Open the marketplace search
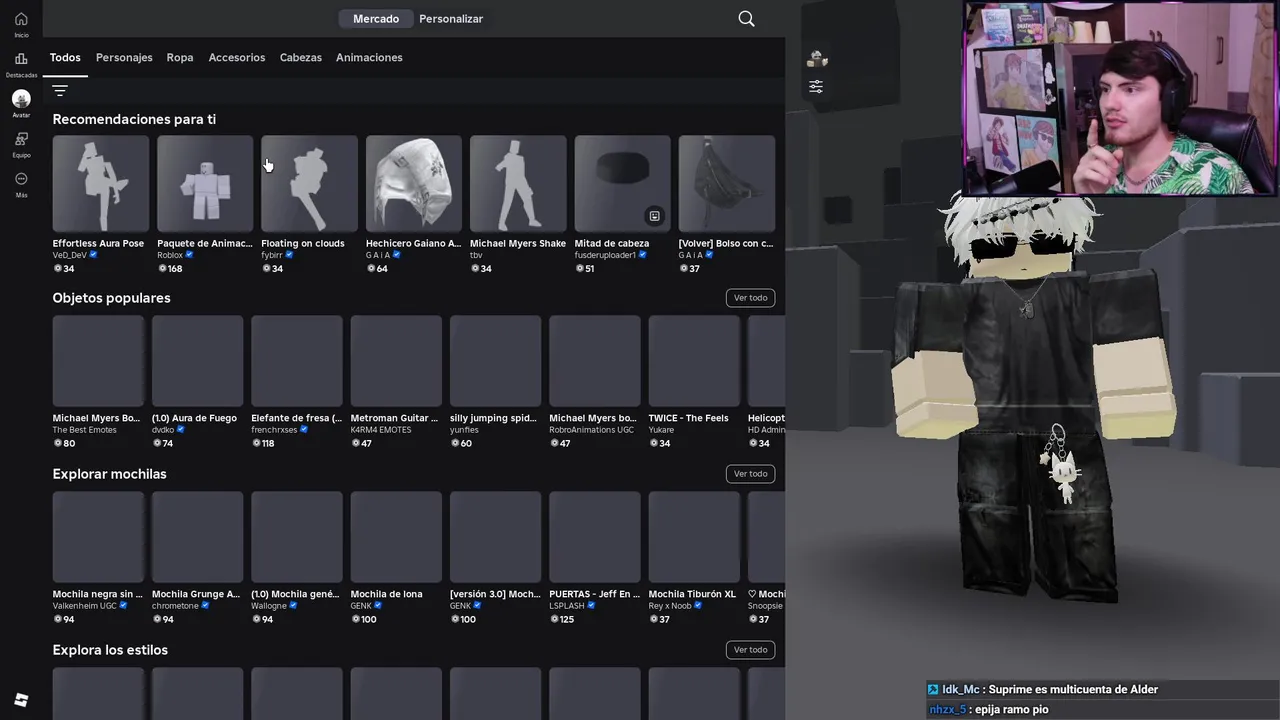Screen dimensions: 1280x720 (x=746, y=19)
